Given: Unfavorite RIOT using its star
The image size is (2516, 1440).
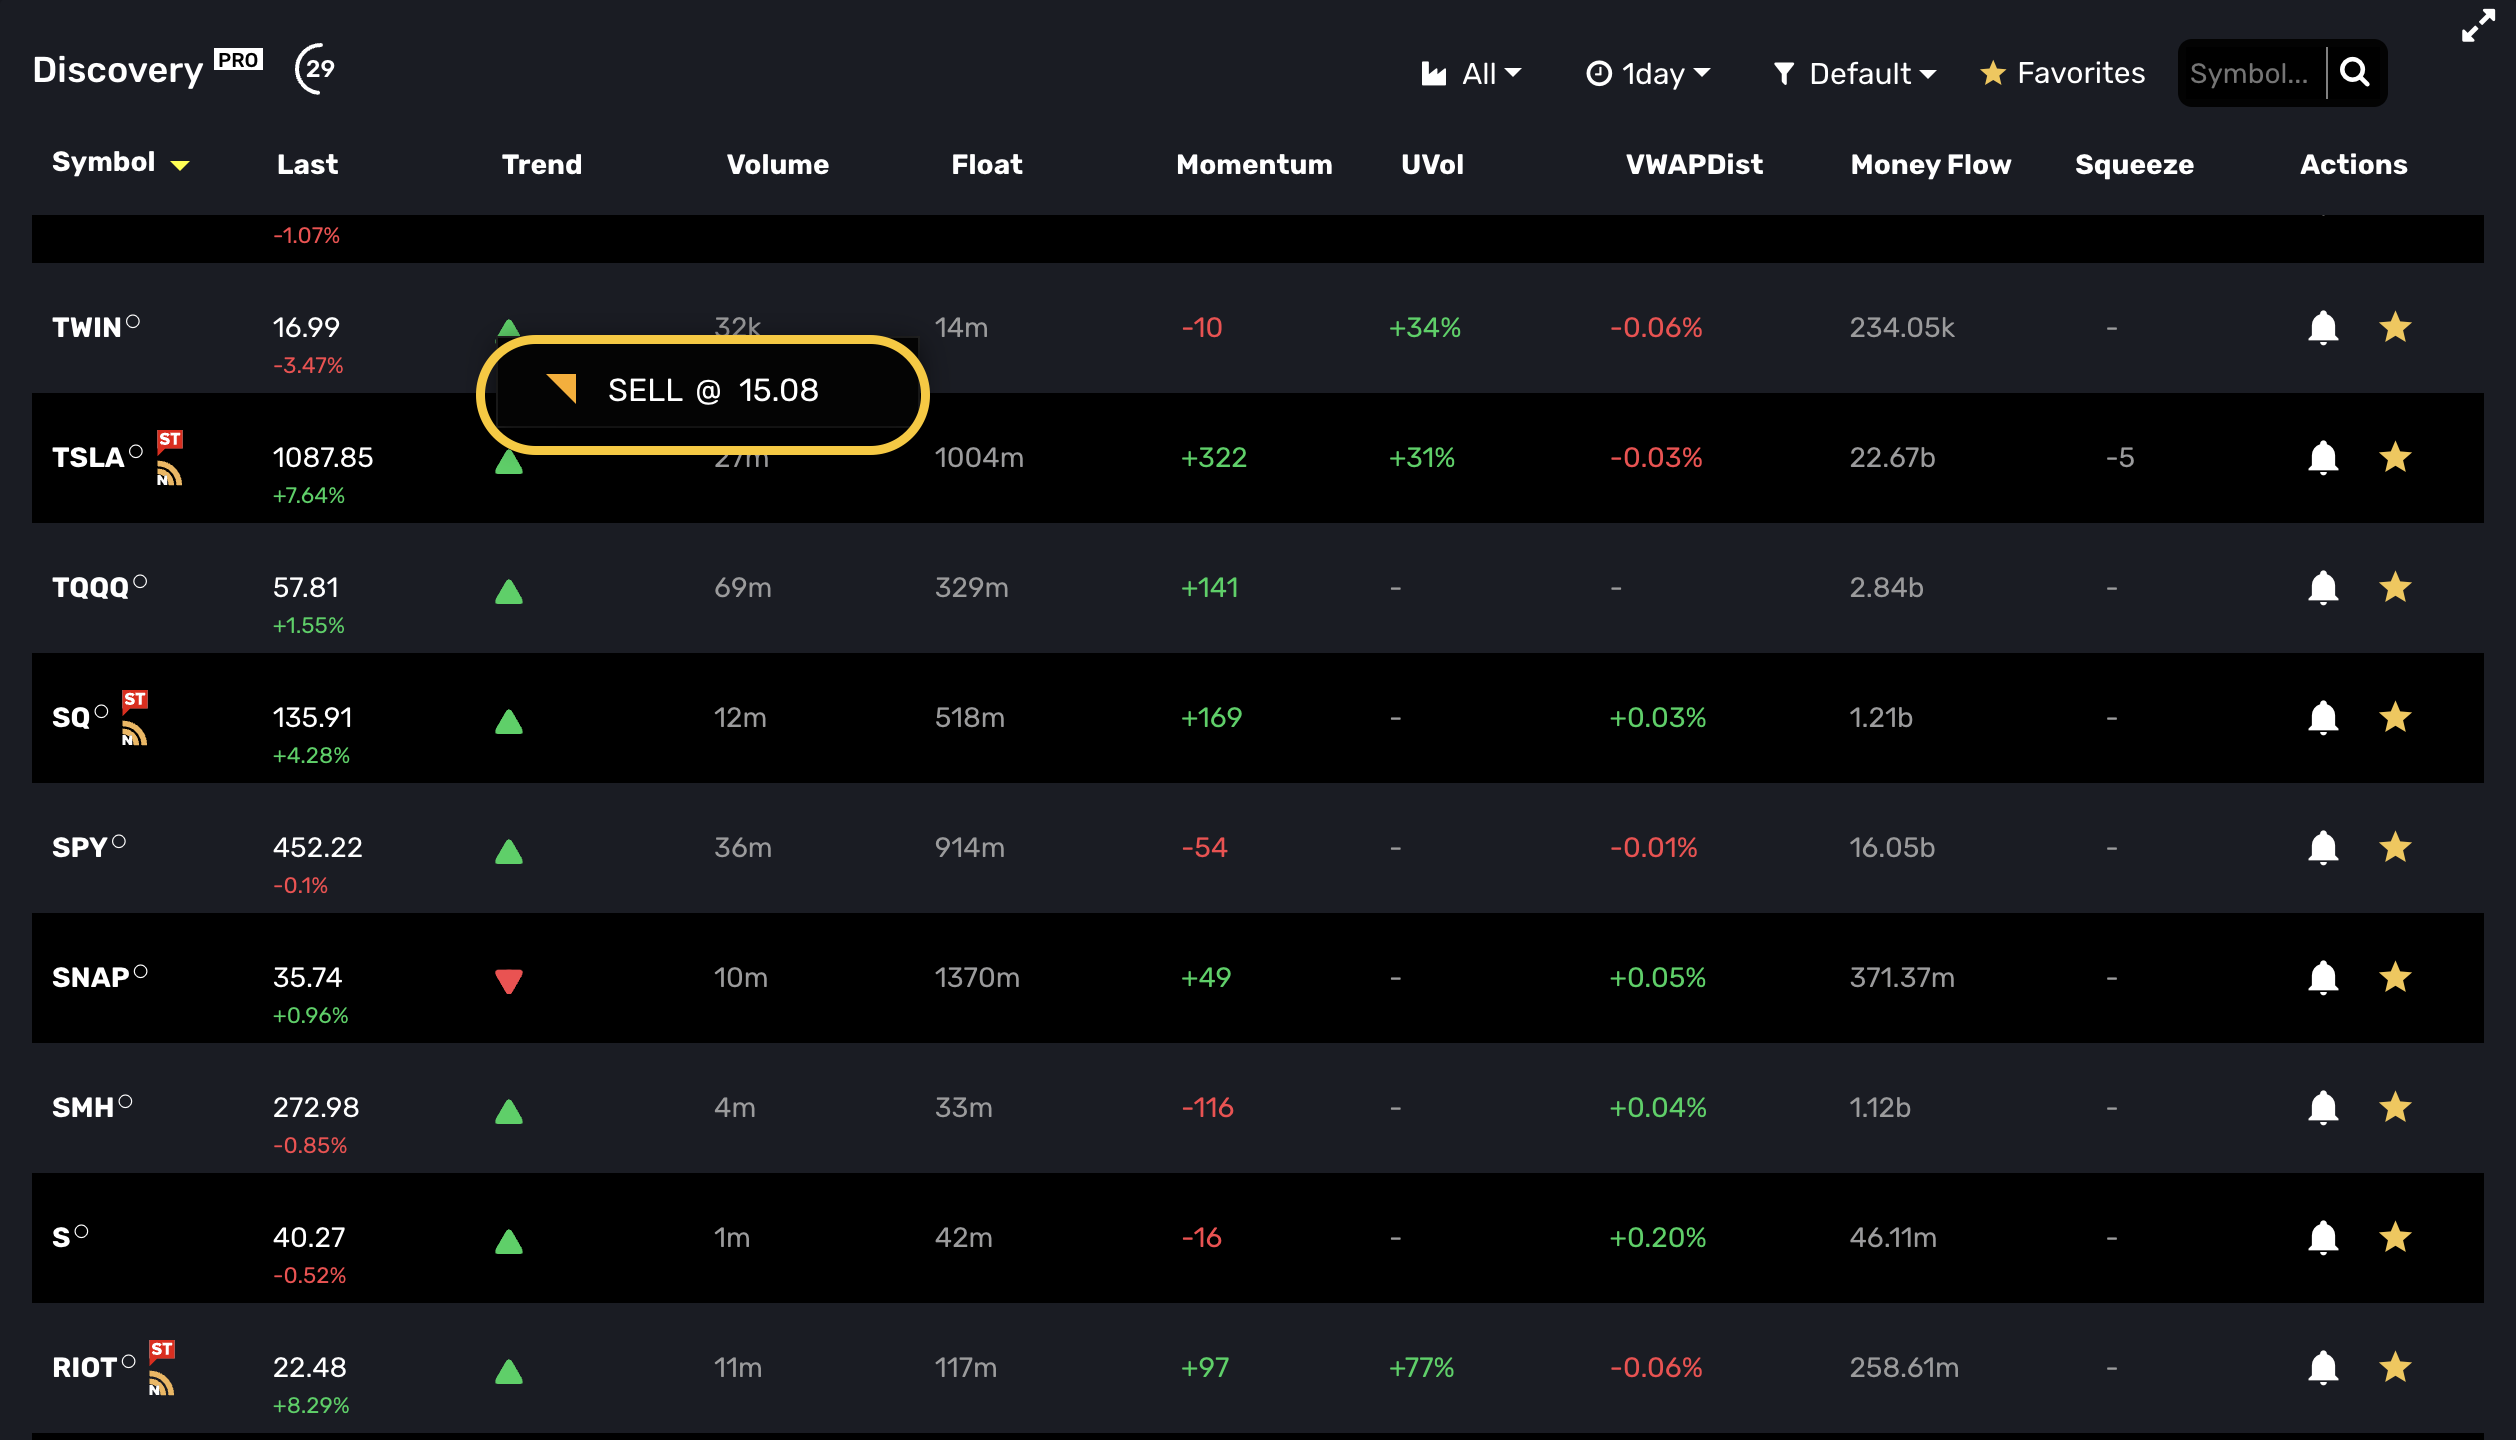Looking at the screenshot, I should pyautogui.click(x=2395, y=1368).
